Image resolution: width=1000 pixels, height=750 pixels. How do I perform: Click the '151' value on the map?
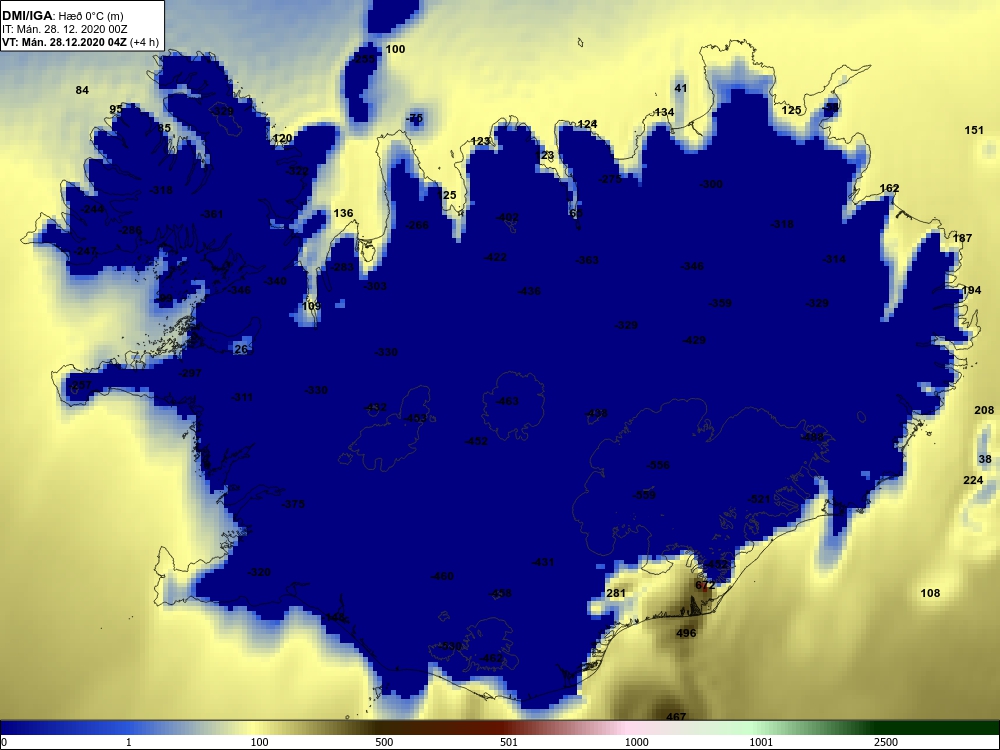click(x=974, y=130)
